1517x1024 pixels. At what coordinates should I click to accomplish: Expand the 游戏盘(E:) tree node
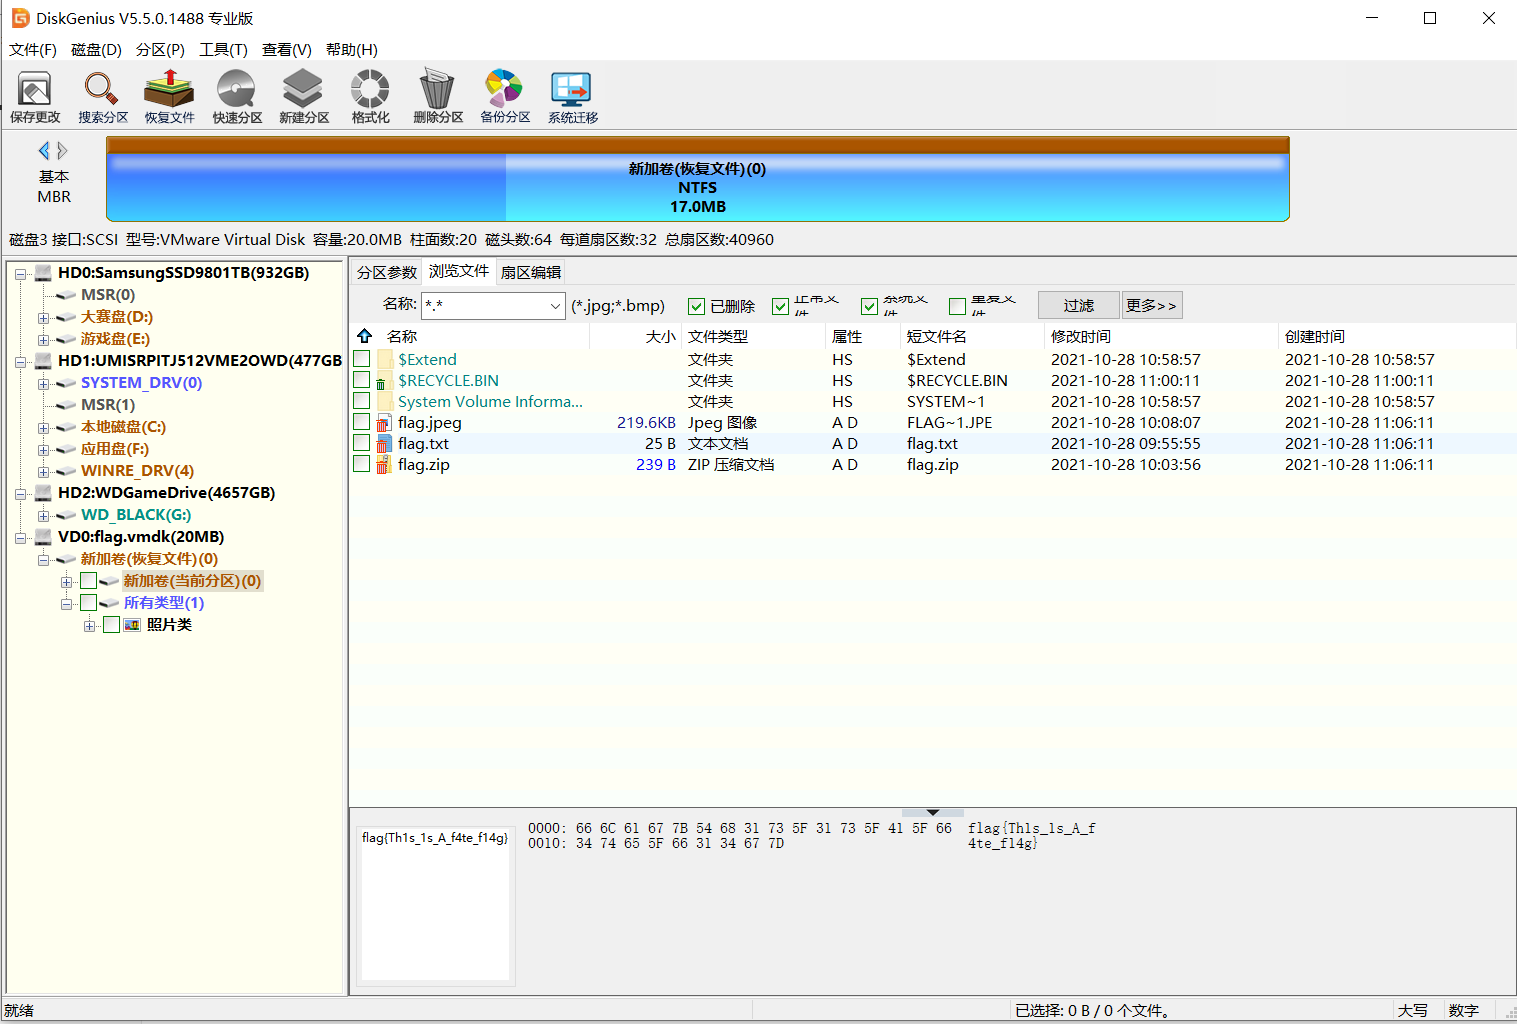(44, 340)
